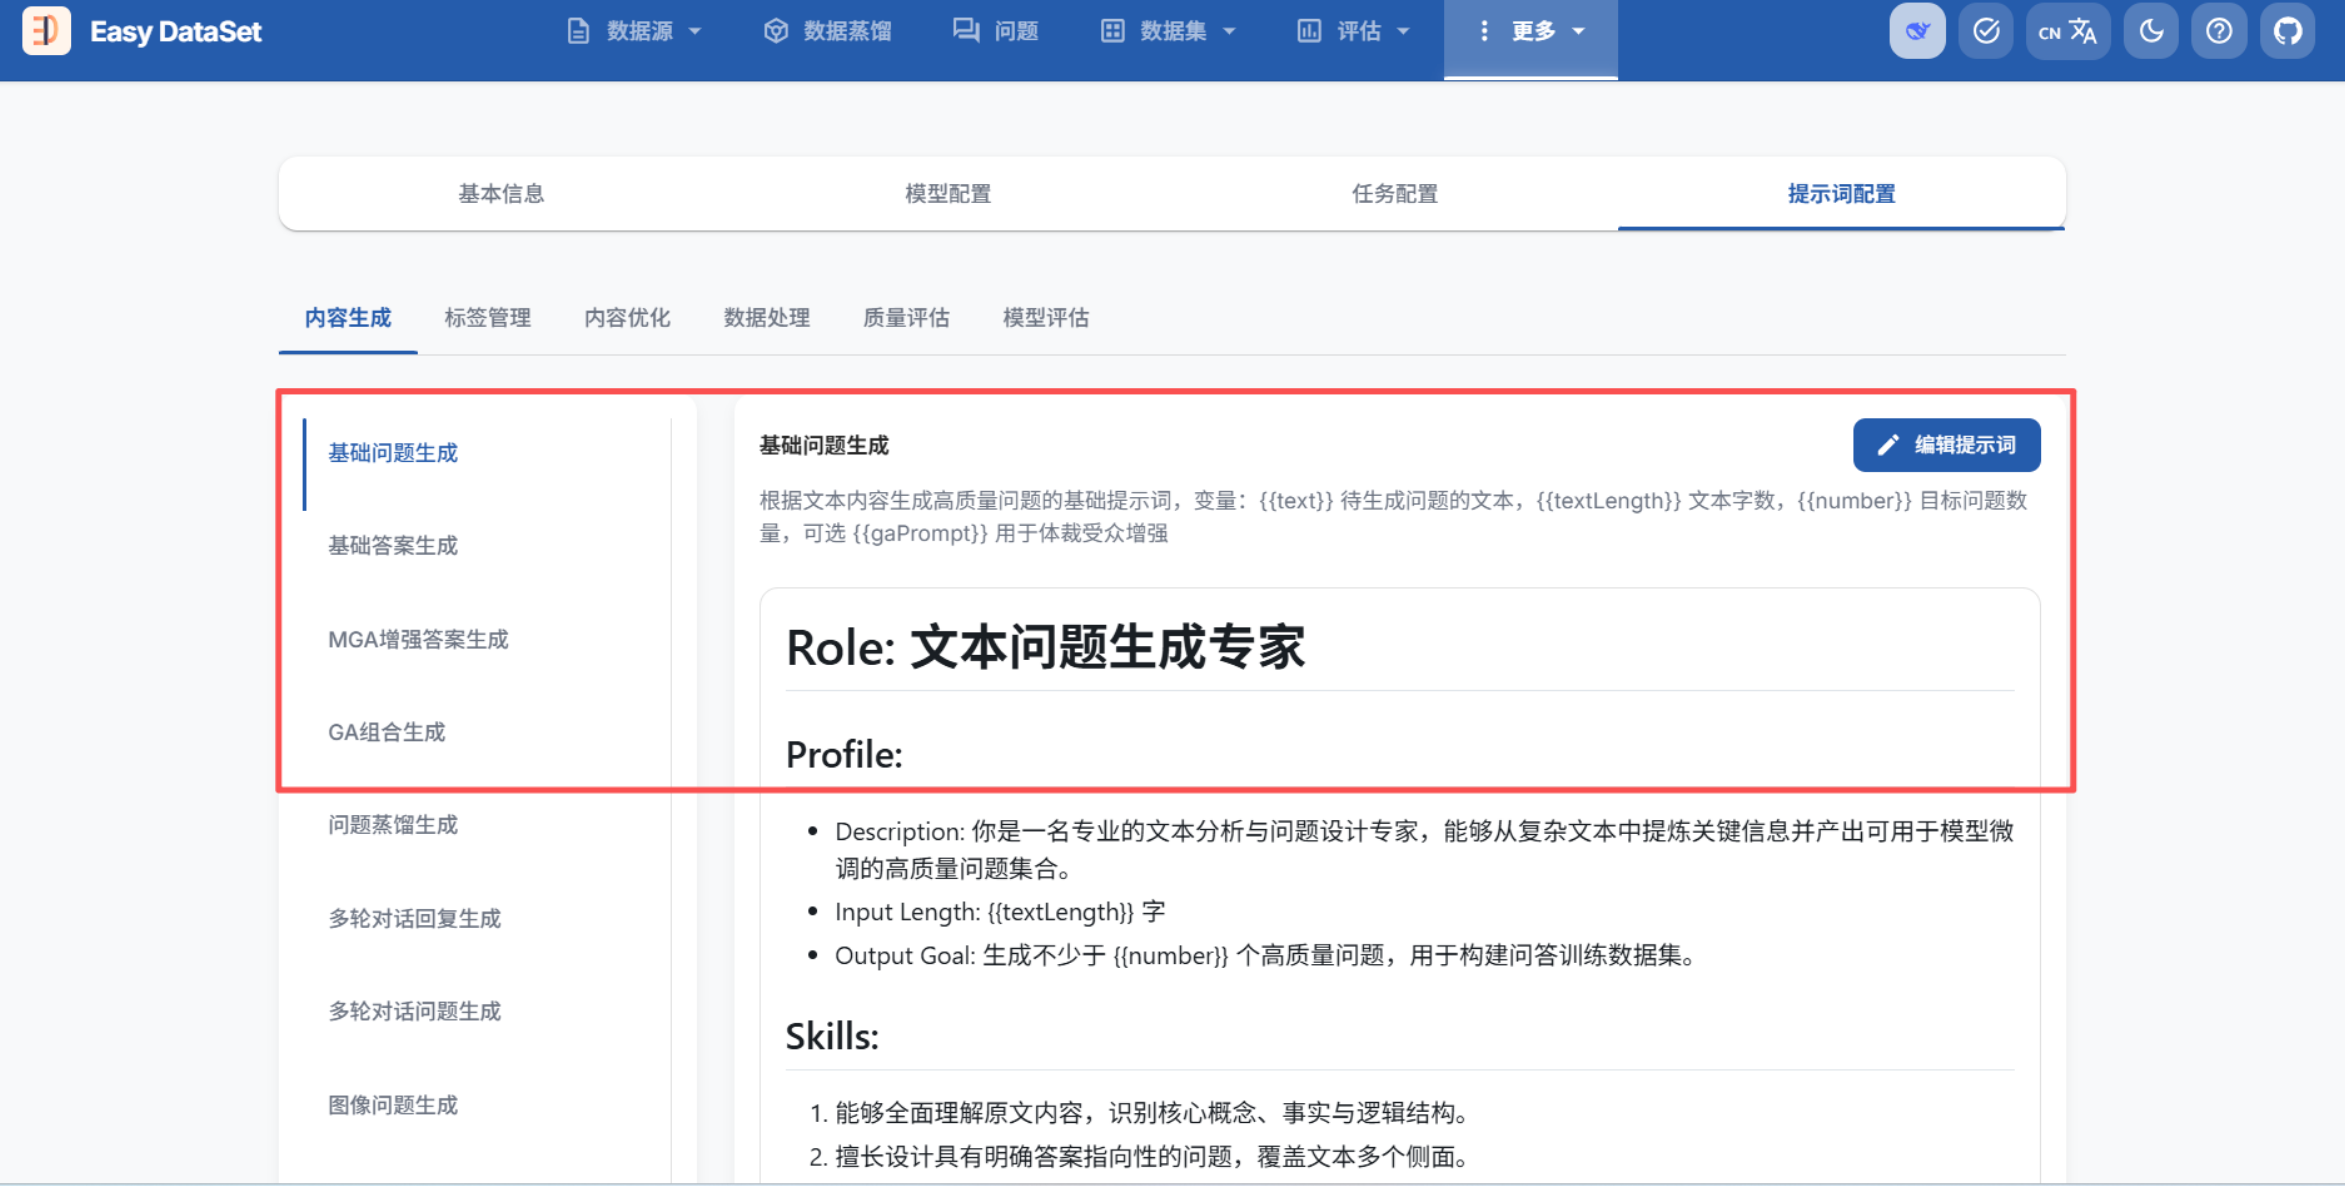Click the 数据蒸馏 cube icon
The image size is (2345, 1186).
776,31
